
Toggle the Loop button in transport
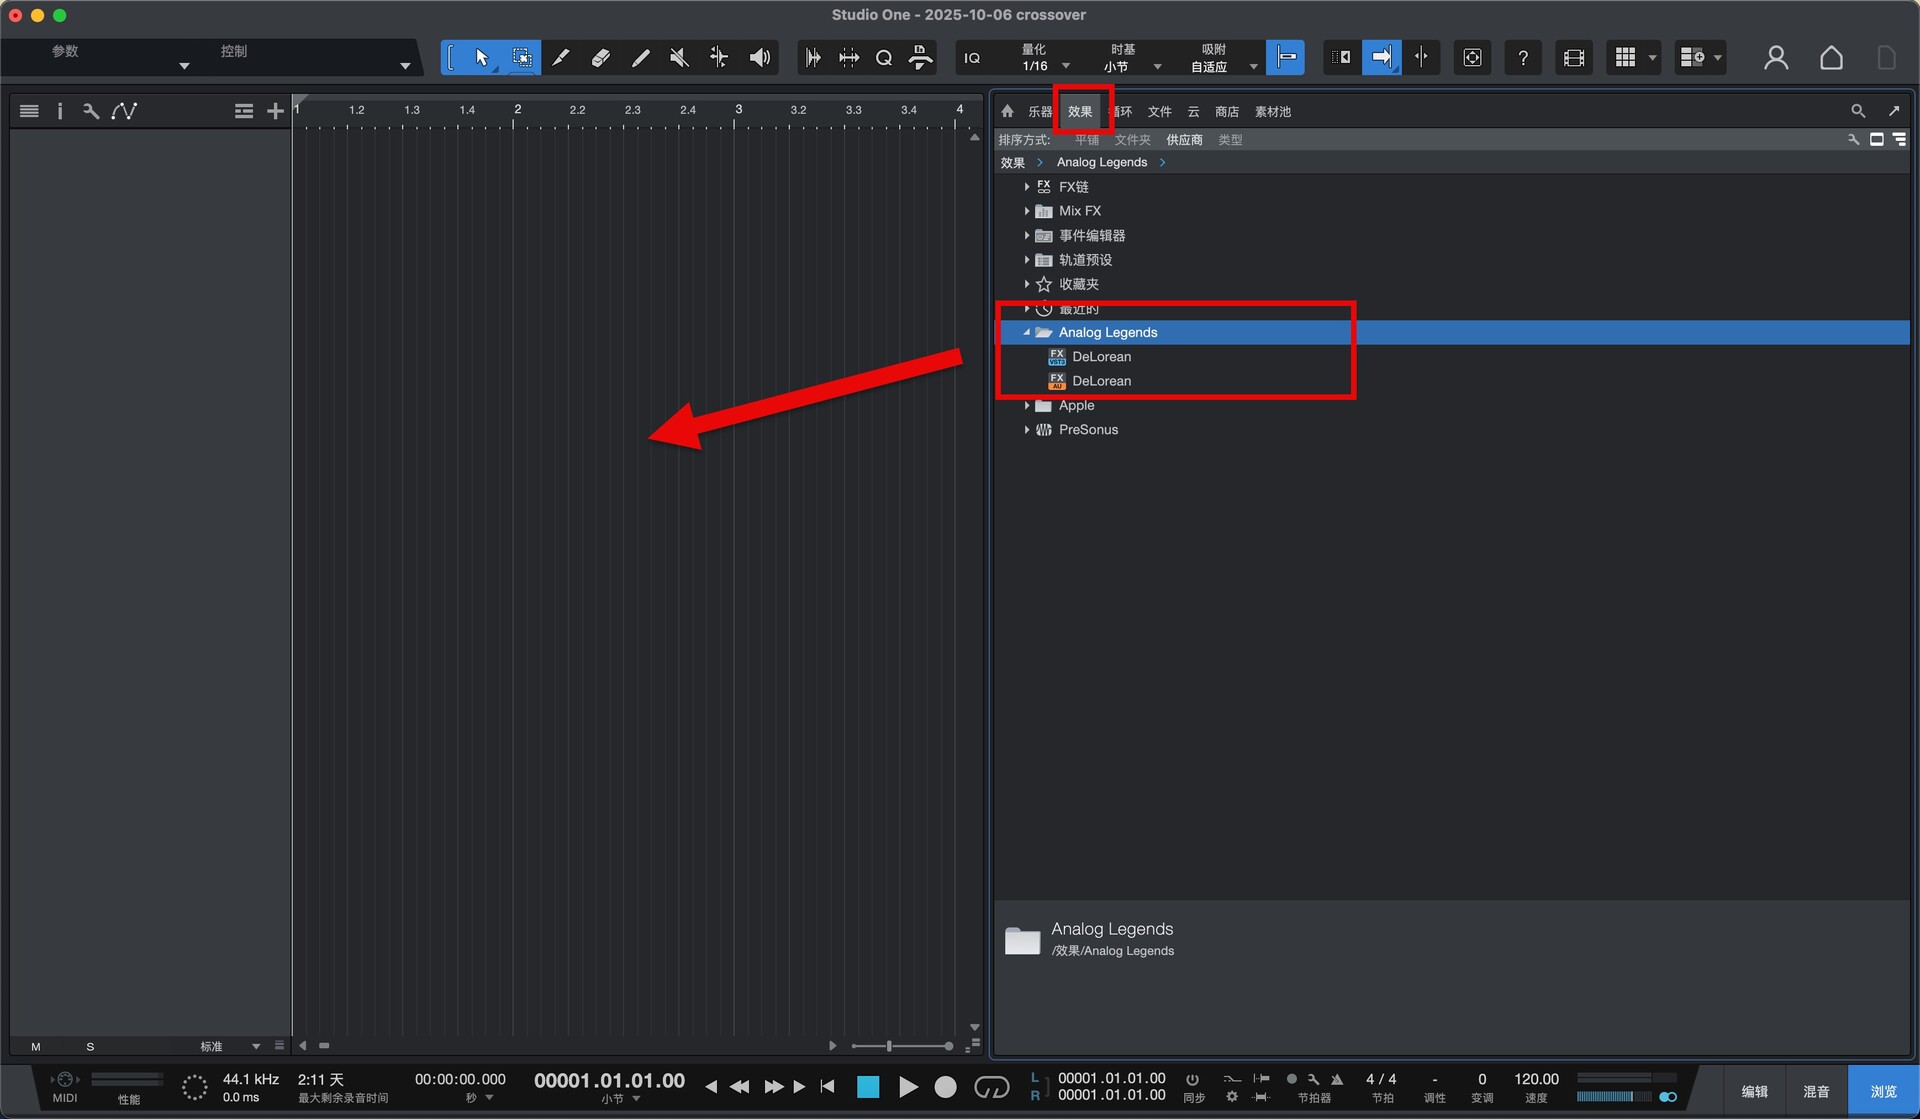tap(991, 1087)
